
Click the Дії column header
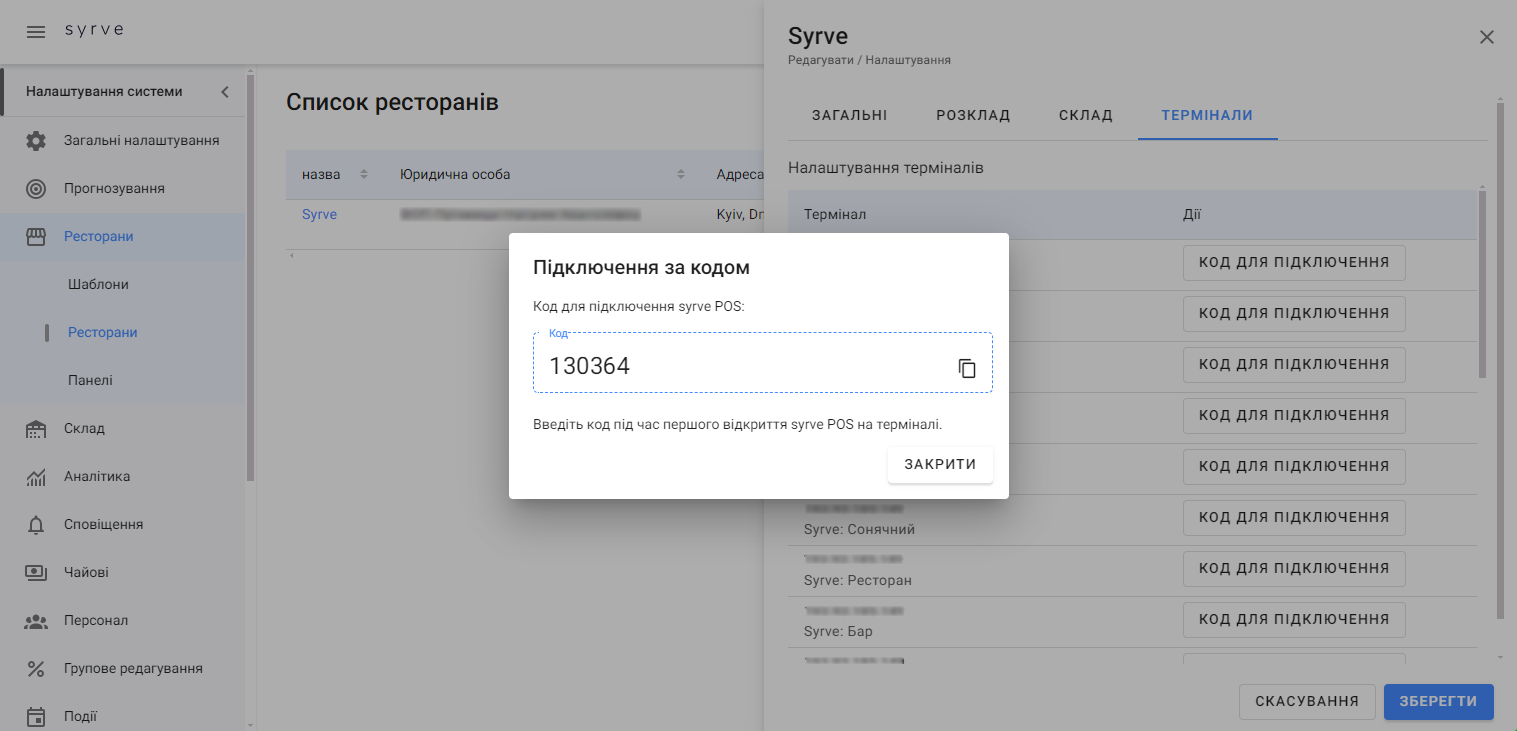[1192, 215]
